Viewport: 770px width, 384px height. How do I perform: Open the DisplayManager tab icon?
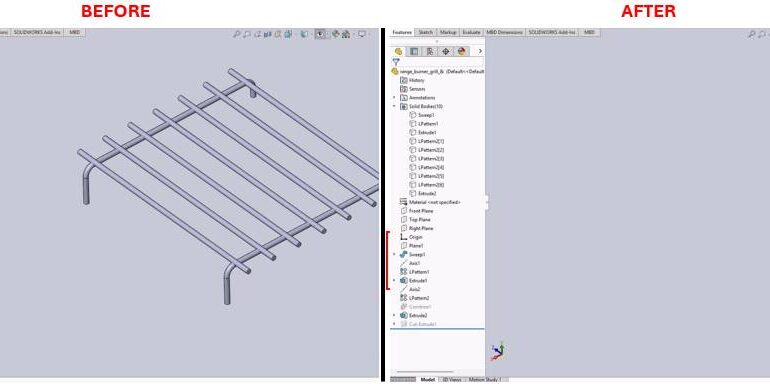(461, 51)
